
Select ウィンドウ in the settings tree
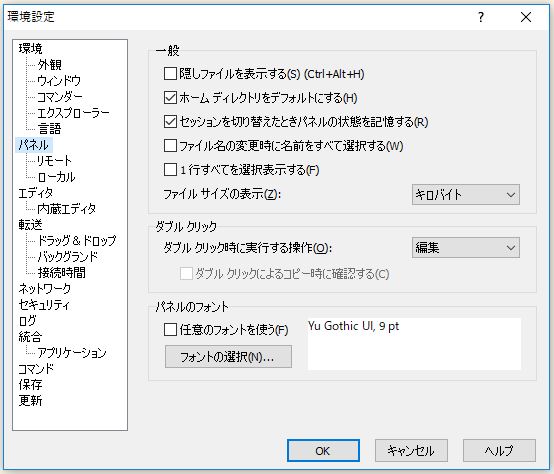pos(59,81)
